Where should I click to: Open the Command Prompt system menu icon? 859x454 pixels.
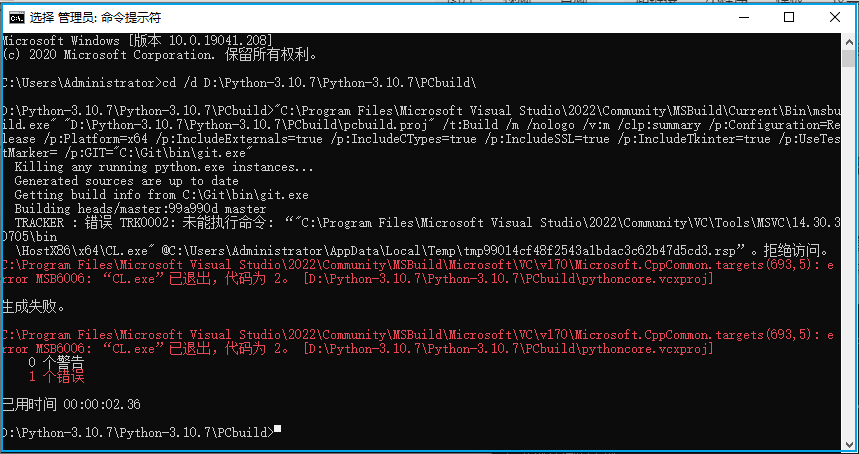coord(16,18)
